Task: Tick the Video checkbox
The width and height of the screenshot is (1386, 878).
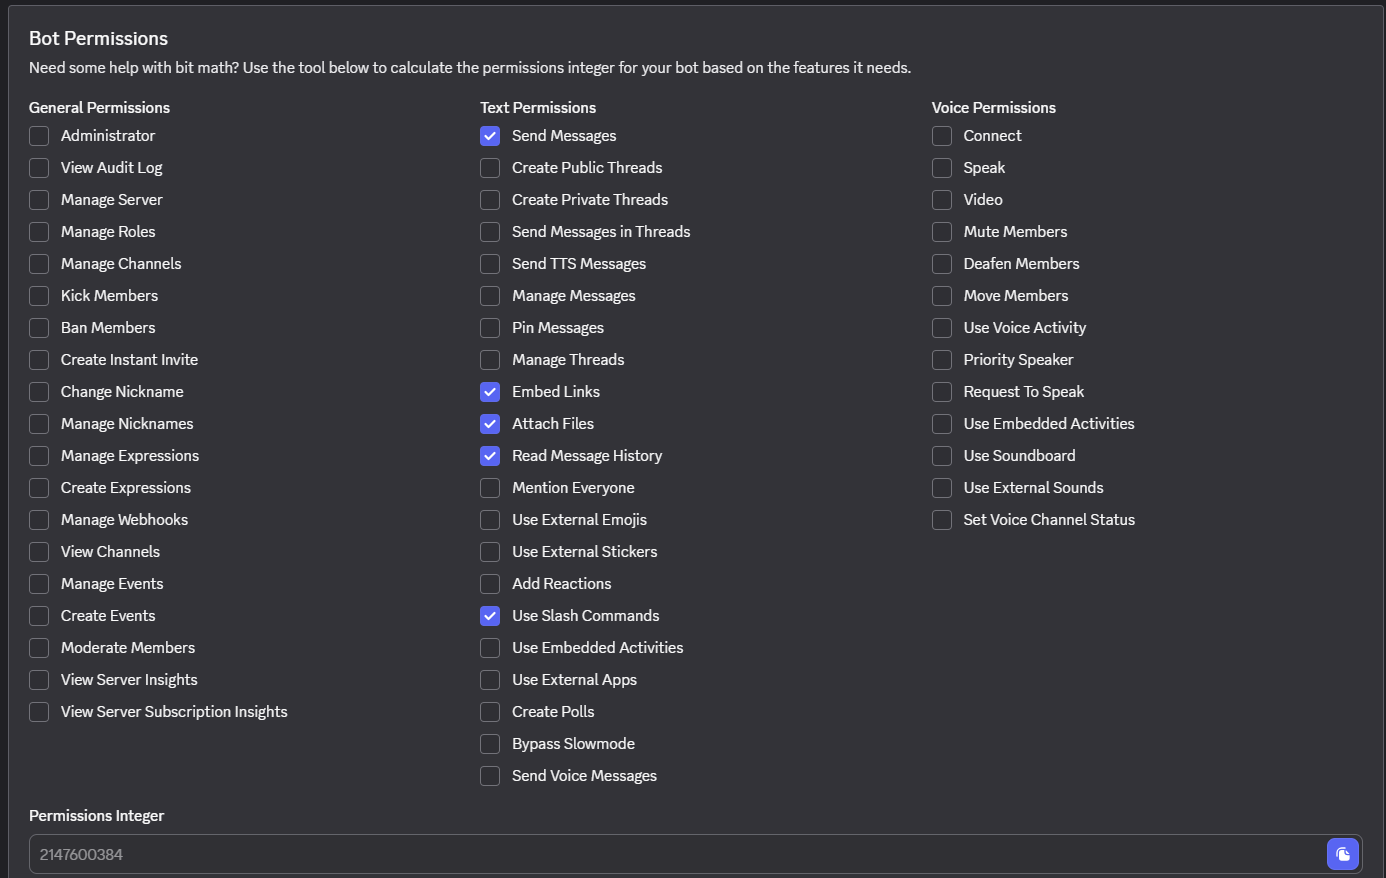Action: (942, 200)
